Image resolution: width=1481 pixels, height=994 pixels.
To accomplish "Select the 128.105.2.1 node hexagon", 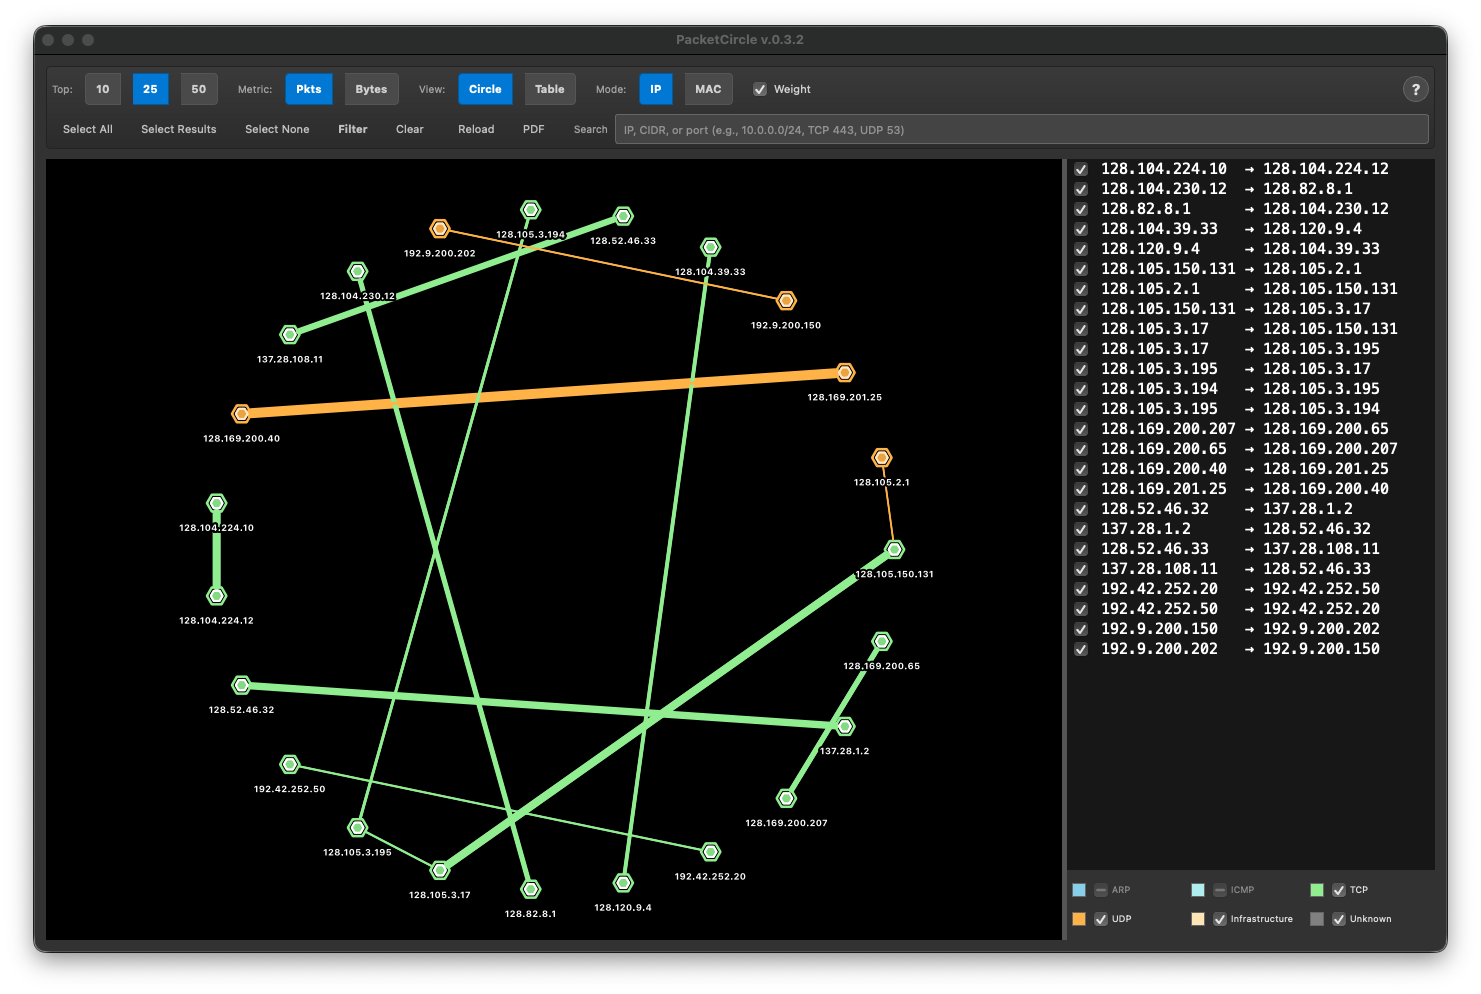I will (x=881, y=457).
